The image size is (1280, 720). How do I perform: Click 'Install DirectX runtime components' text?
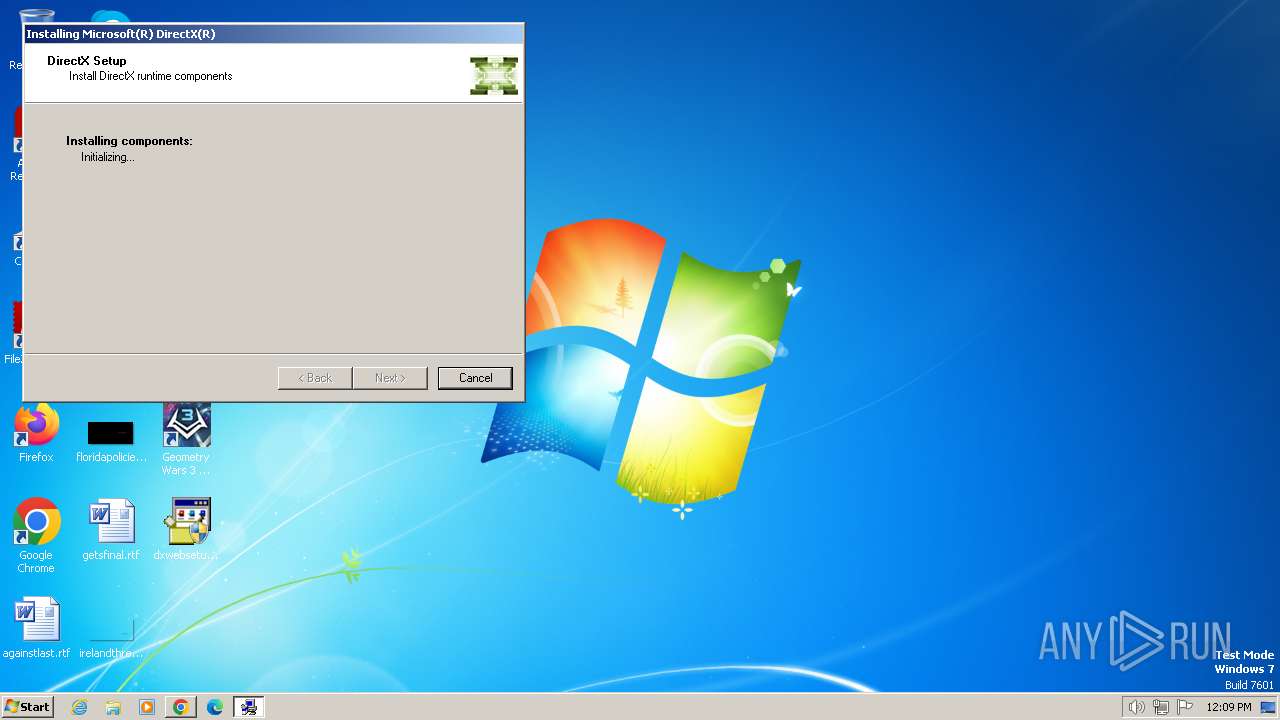pos(151,76)
